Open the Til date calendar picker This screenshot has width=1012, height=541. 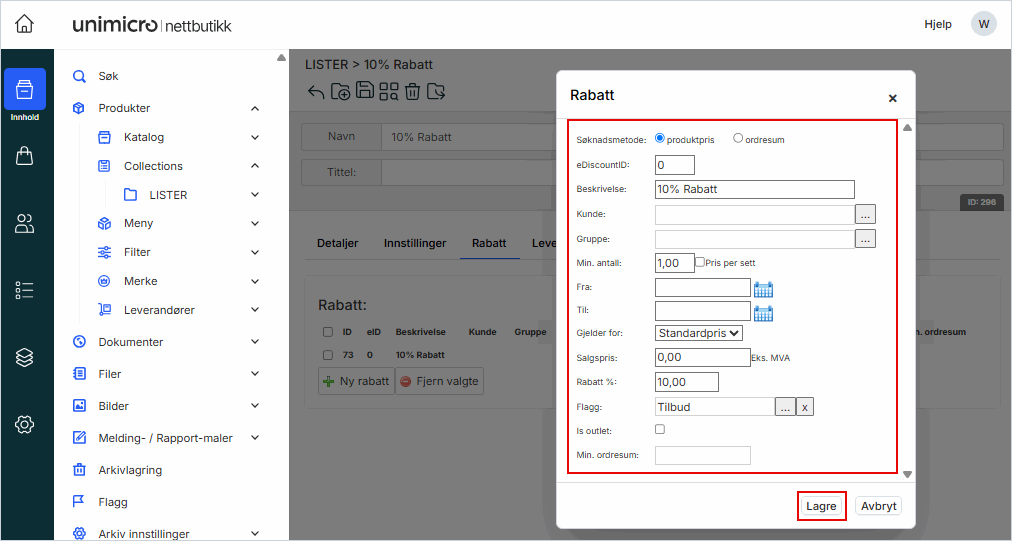click(x=764, y=313)
